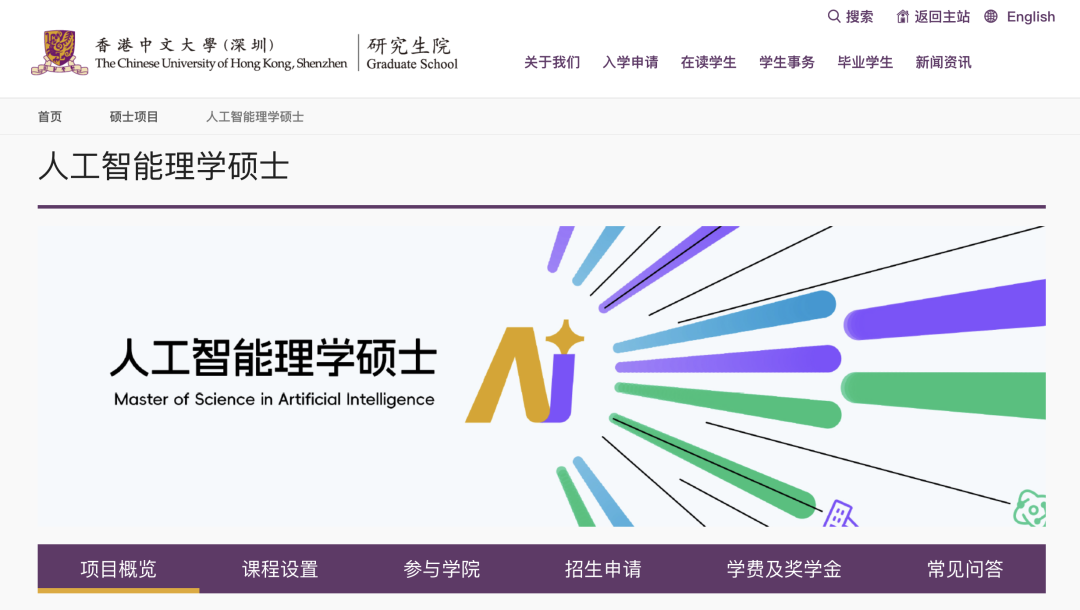The image size is (1080, 610).
Task: Switch language to English
Action: 1030,17
